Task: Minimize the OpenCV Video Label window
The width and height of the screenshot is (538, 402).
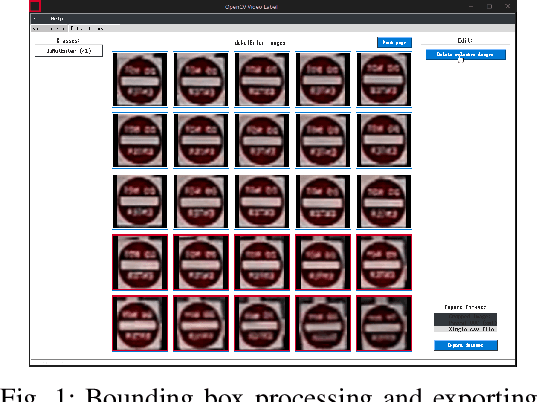Action: (471, 7)
